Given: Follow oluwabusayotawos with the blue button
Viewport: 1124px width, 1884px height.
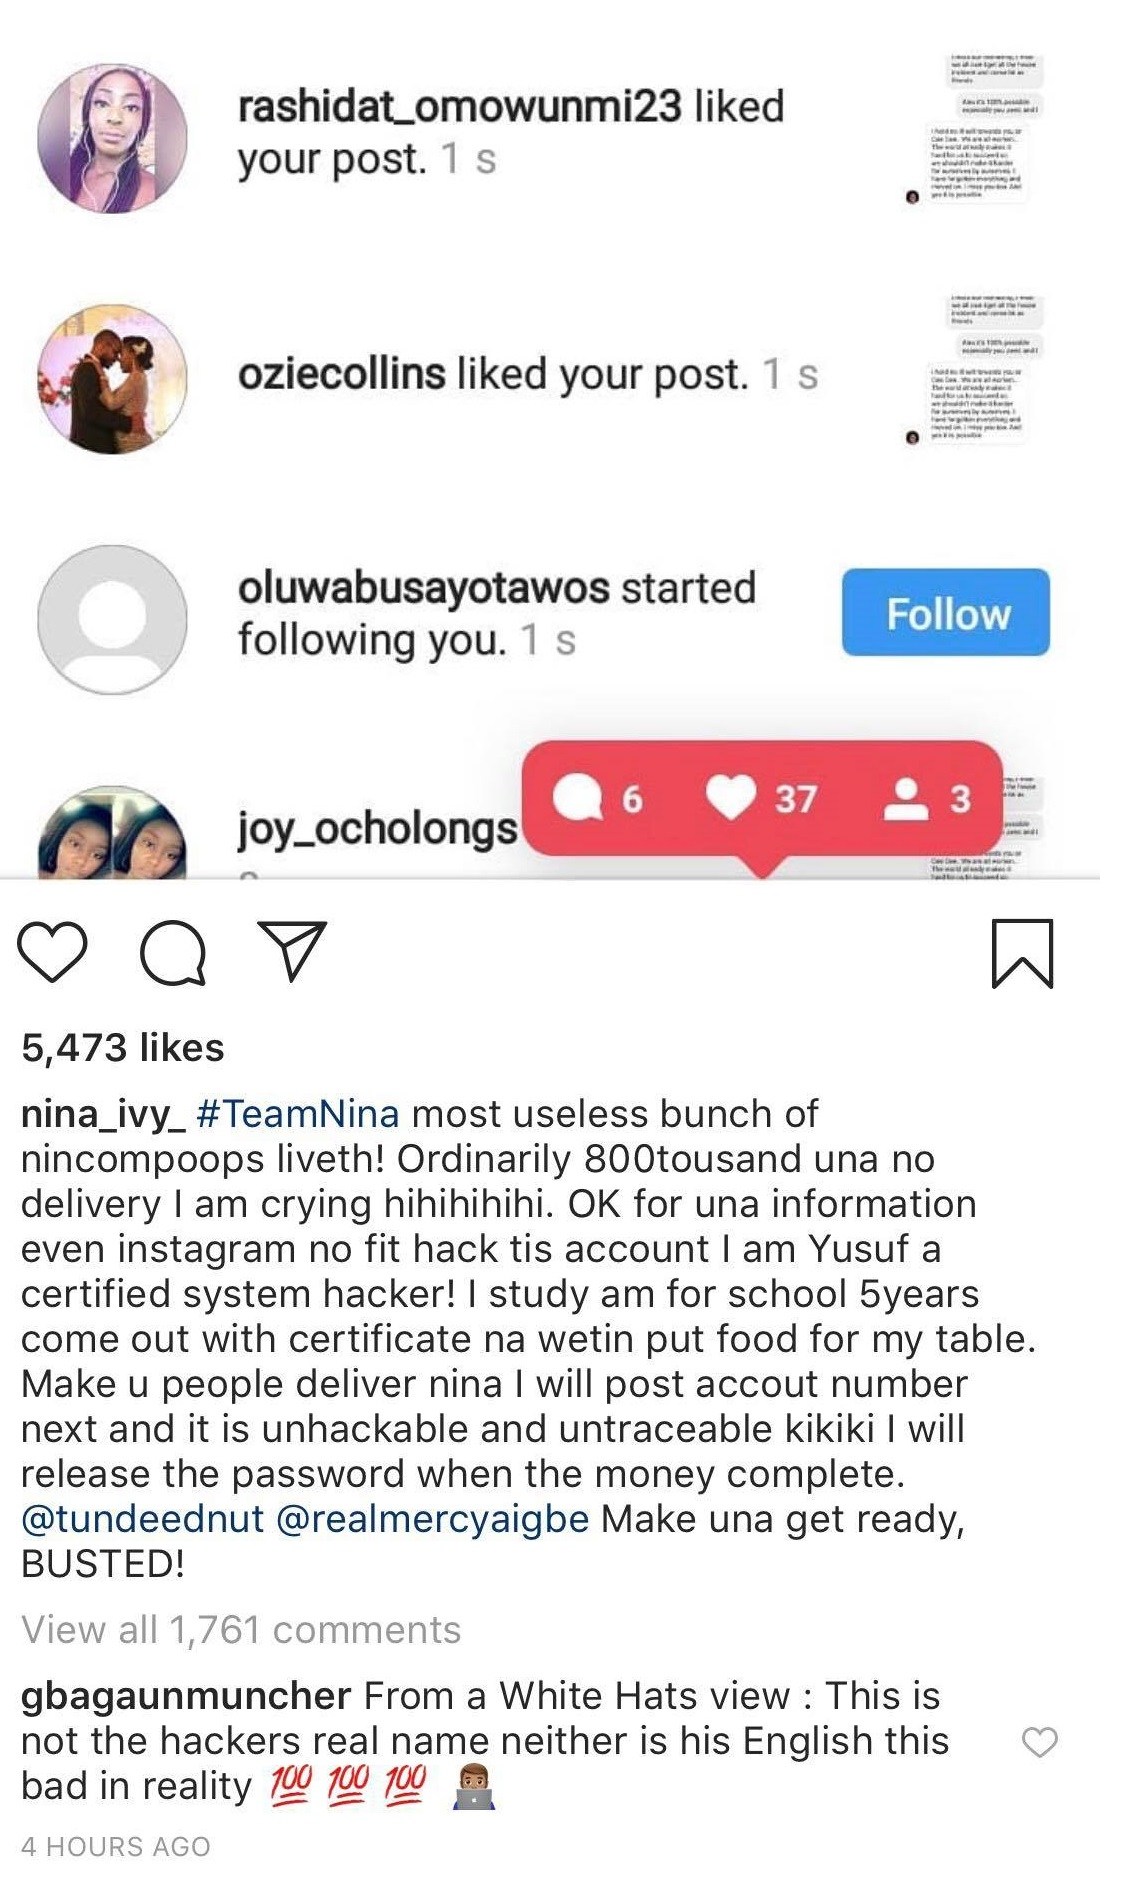Looking at the screenshot, I should tap(945, 613).
